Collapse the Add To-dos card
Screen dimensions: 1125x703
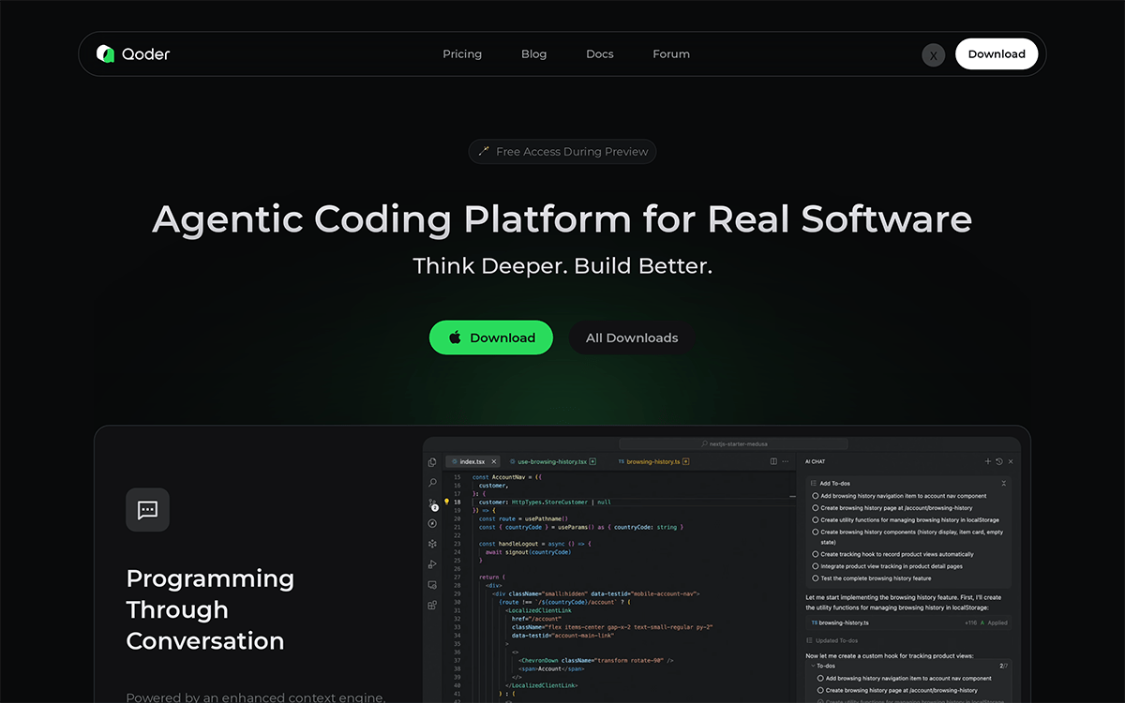pos(1004,483)
